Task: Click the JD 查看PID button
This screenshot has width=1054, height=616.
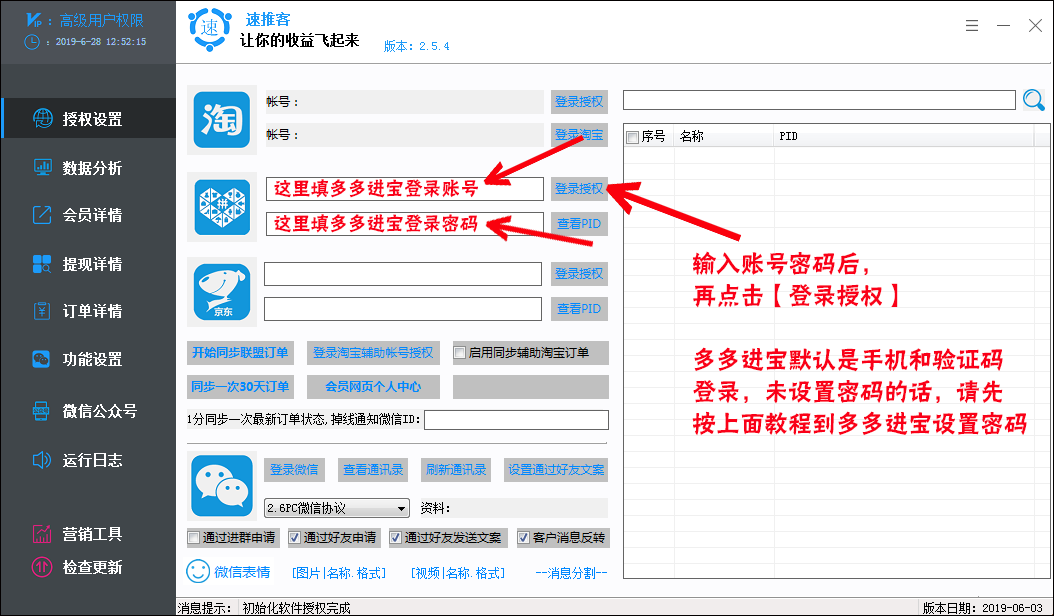Action: pos(579,309)
